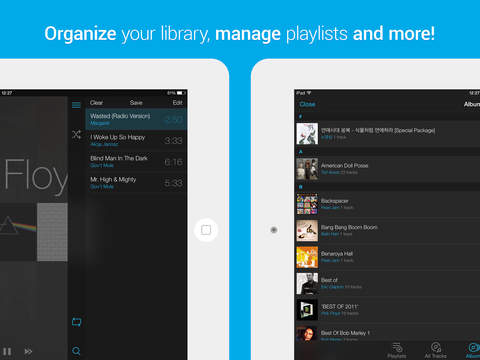Screen dimensions: 480x360
Task: Tap the Dark Side of the Moon cover
Action: 18,232
